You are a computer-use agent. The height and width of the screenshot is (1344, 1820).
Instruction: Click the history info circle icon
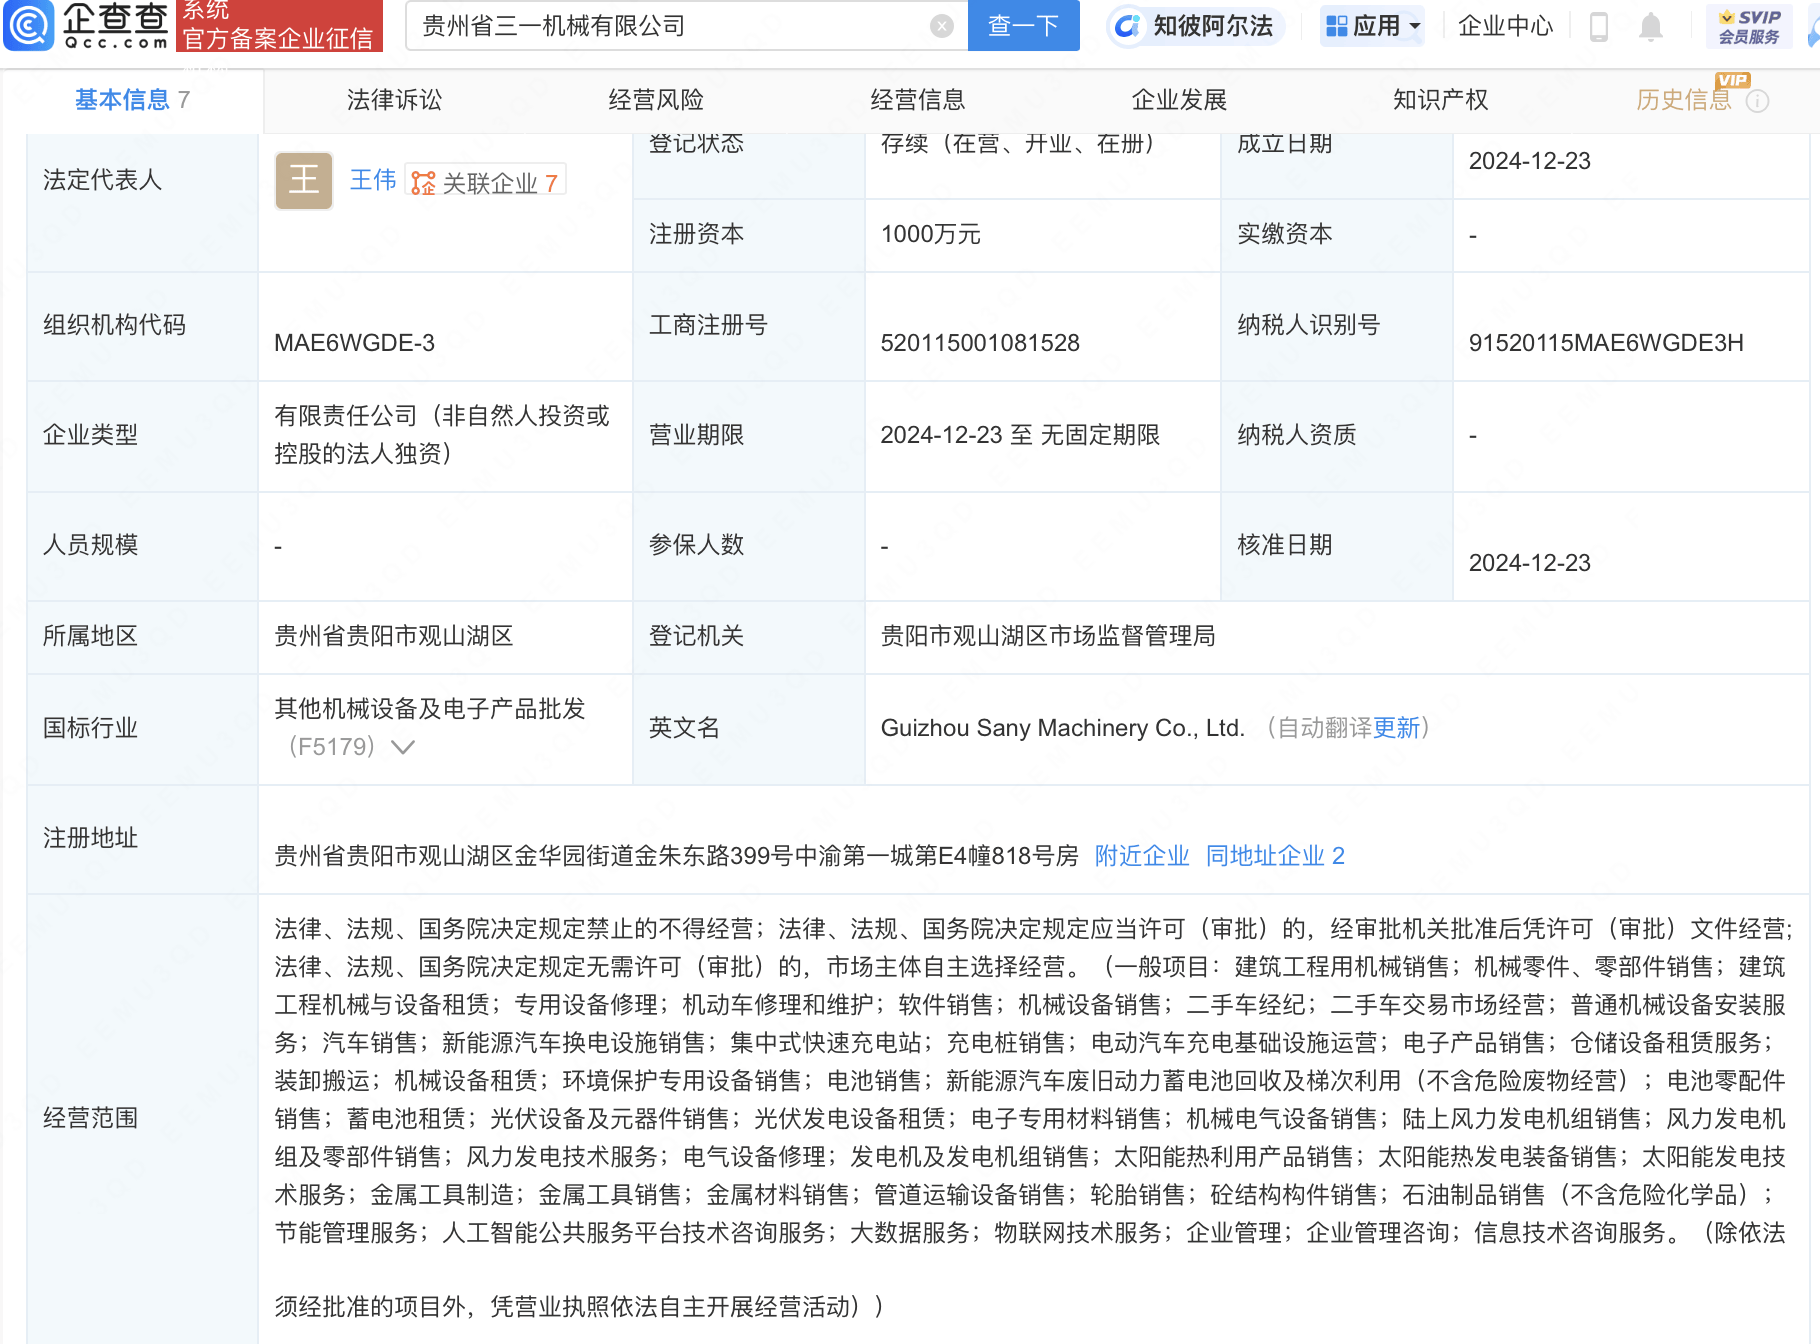click(1757, 101)
